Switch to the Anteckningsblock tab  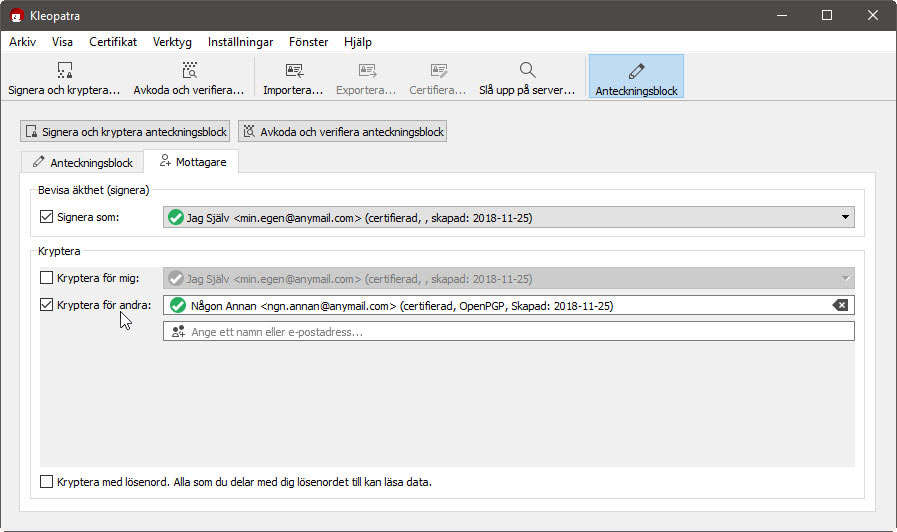[82, 162]
